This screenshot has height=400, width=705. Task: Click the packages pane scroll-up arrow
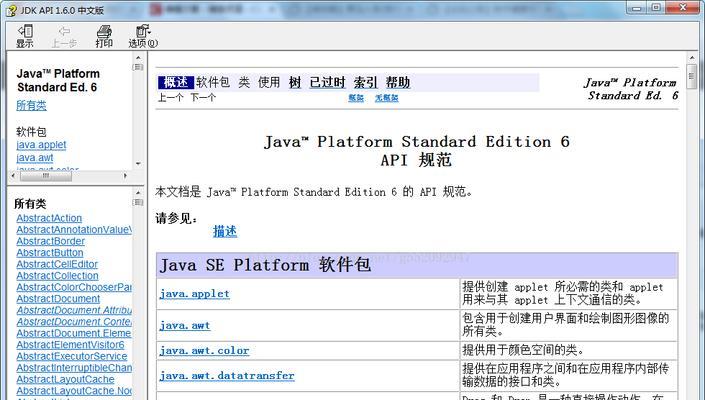coord(138,58)
